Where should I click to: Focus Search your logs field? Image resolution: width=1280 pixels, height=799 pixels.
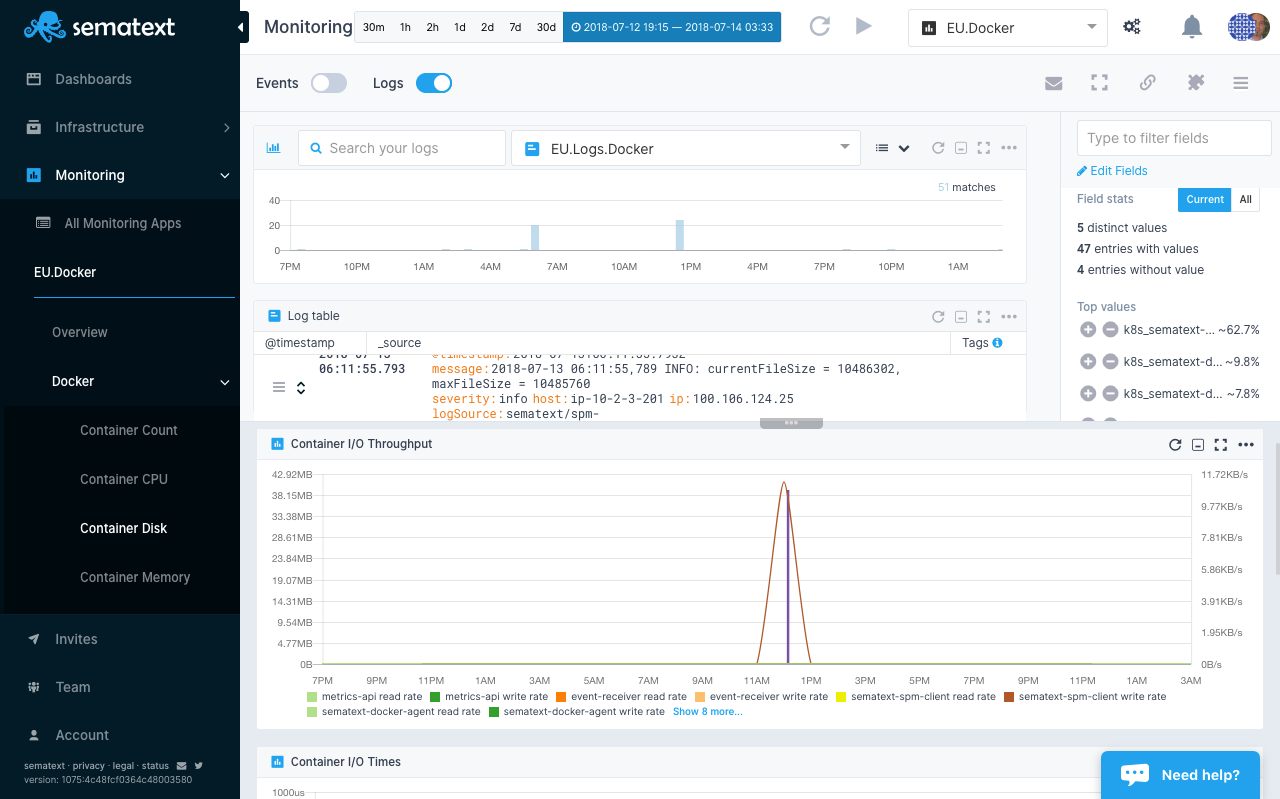pyautogui.click(x=402, y=148)
